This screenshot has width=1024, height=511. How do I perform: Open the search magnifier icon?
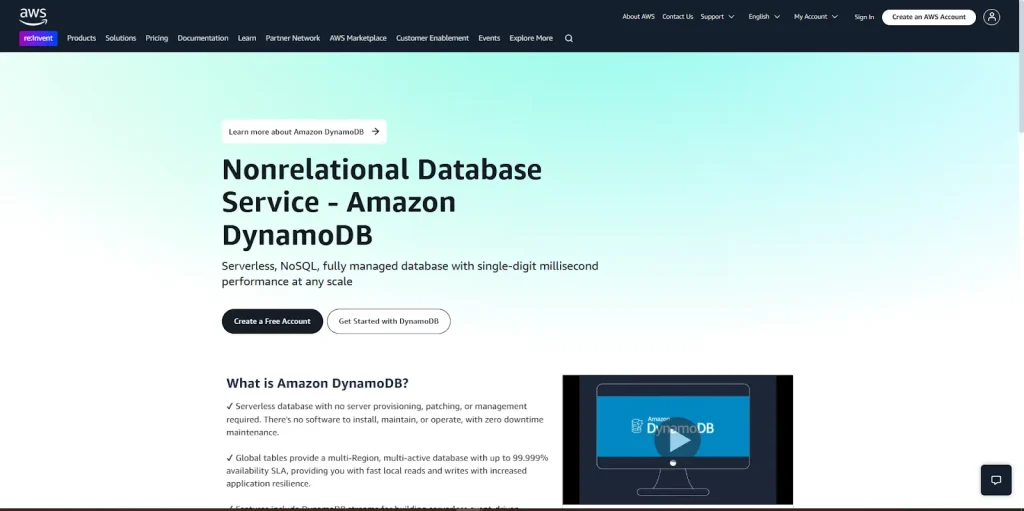coord(569,39)
